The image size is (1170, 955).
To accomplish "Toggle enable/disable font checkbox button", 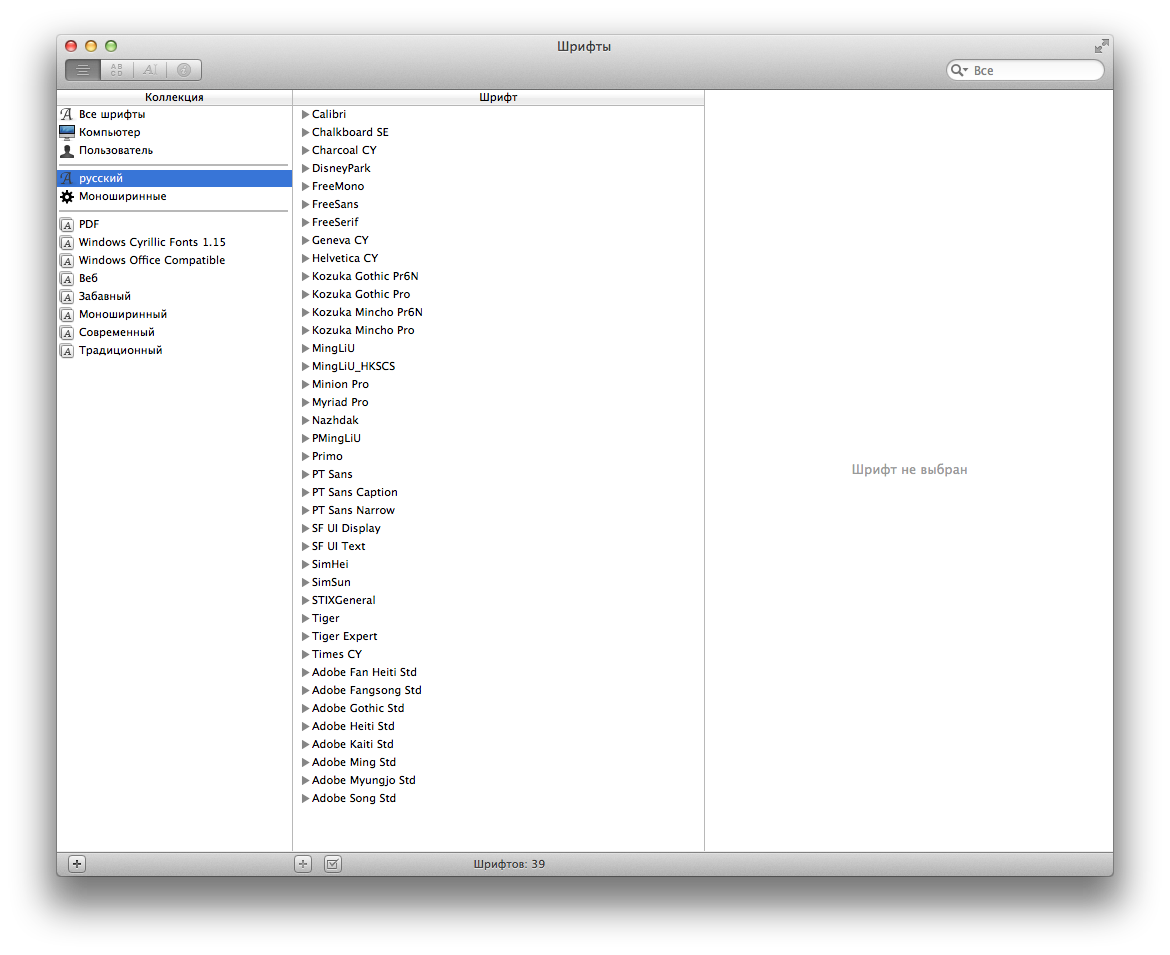I will pyautogui.click(x=333, y=864).
